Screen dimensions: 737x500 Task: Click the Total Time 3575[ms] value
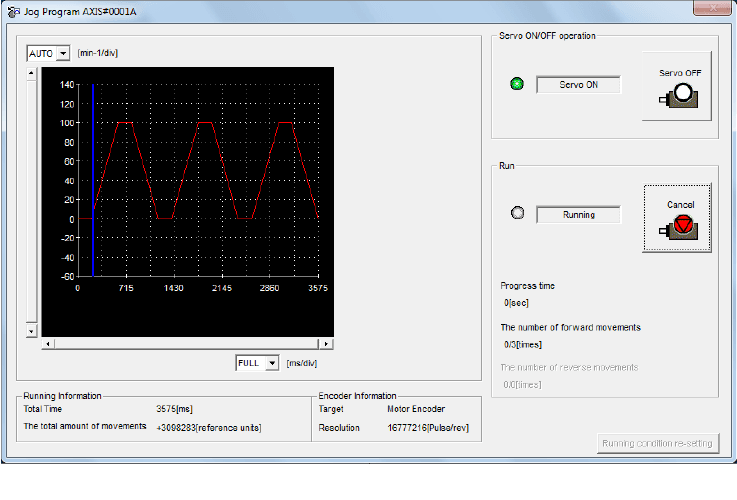click(x=173, y=409)
